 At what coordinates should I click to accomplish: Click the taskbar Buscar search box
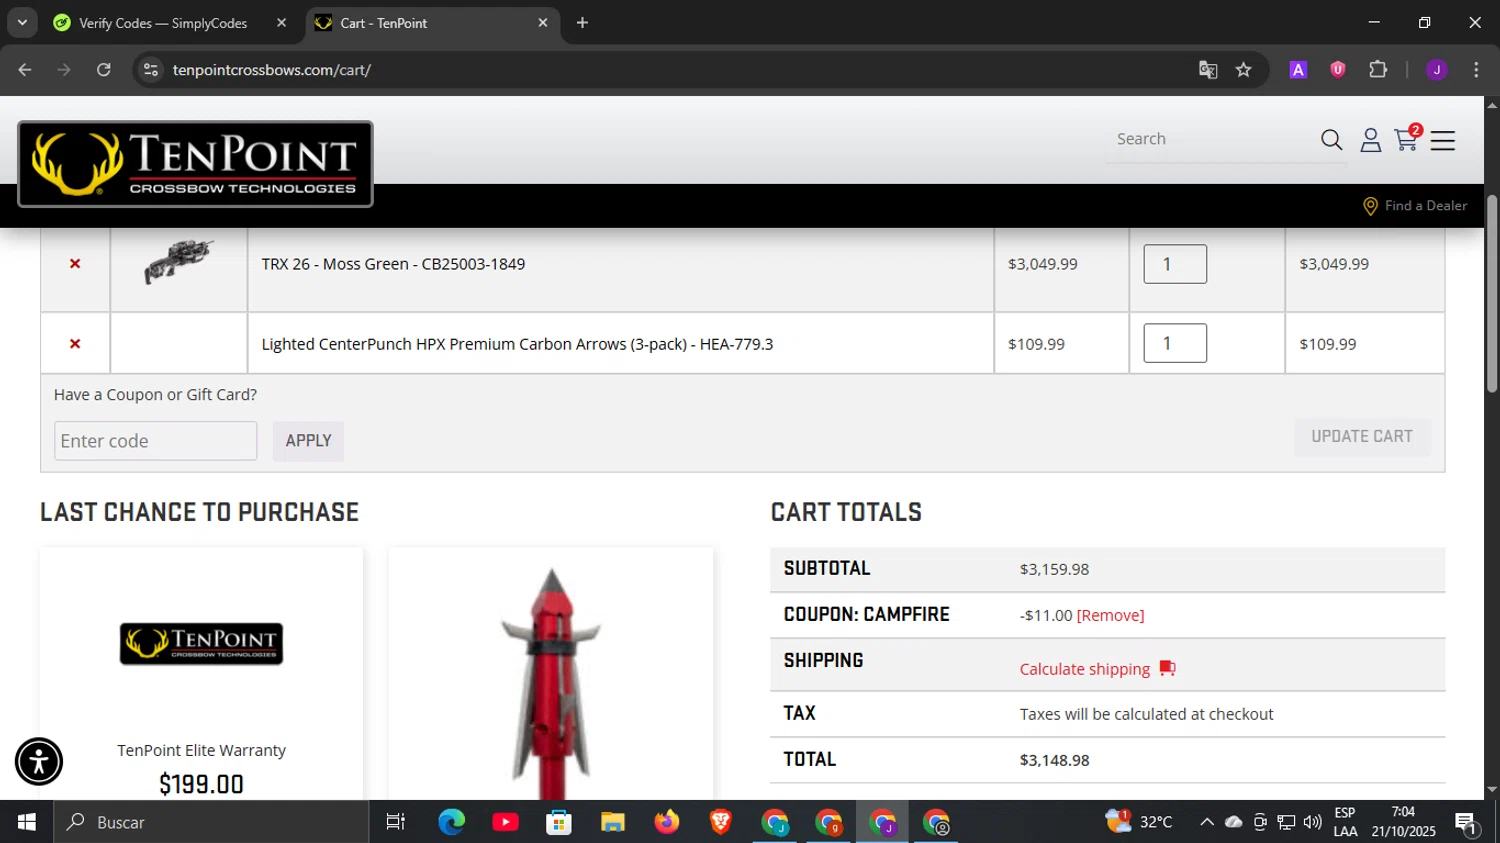click(211, 822)
